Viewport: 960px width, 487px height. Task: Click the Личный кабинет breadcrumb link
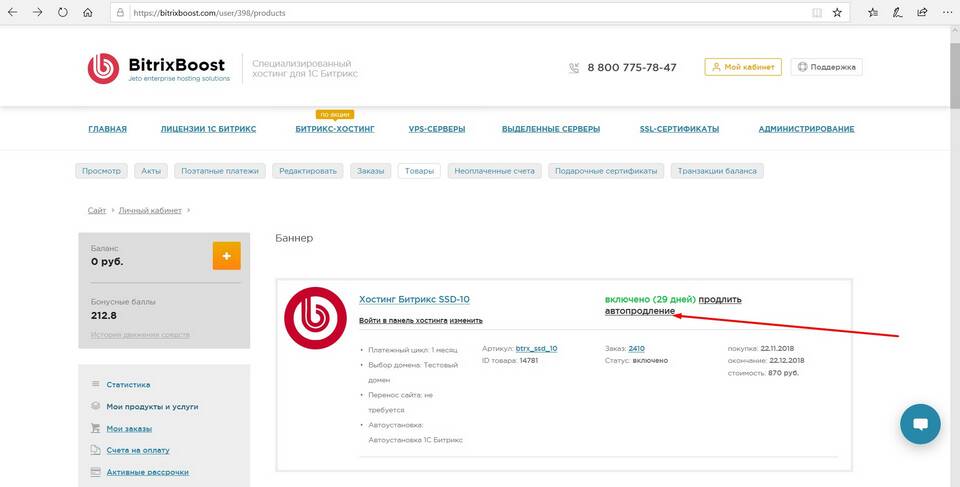150,210
